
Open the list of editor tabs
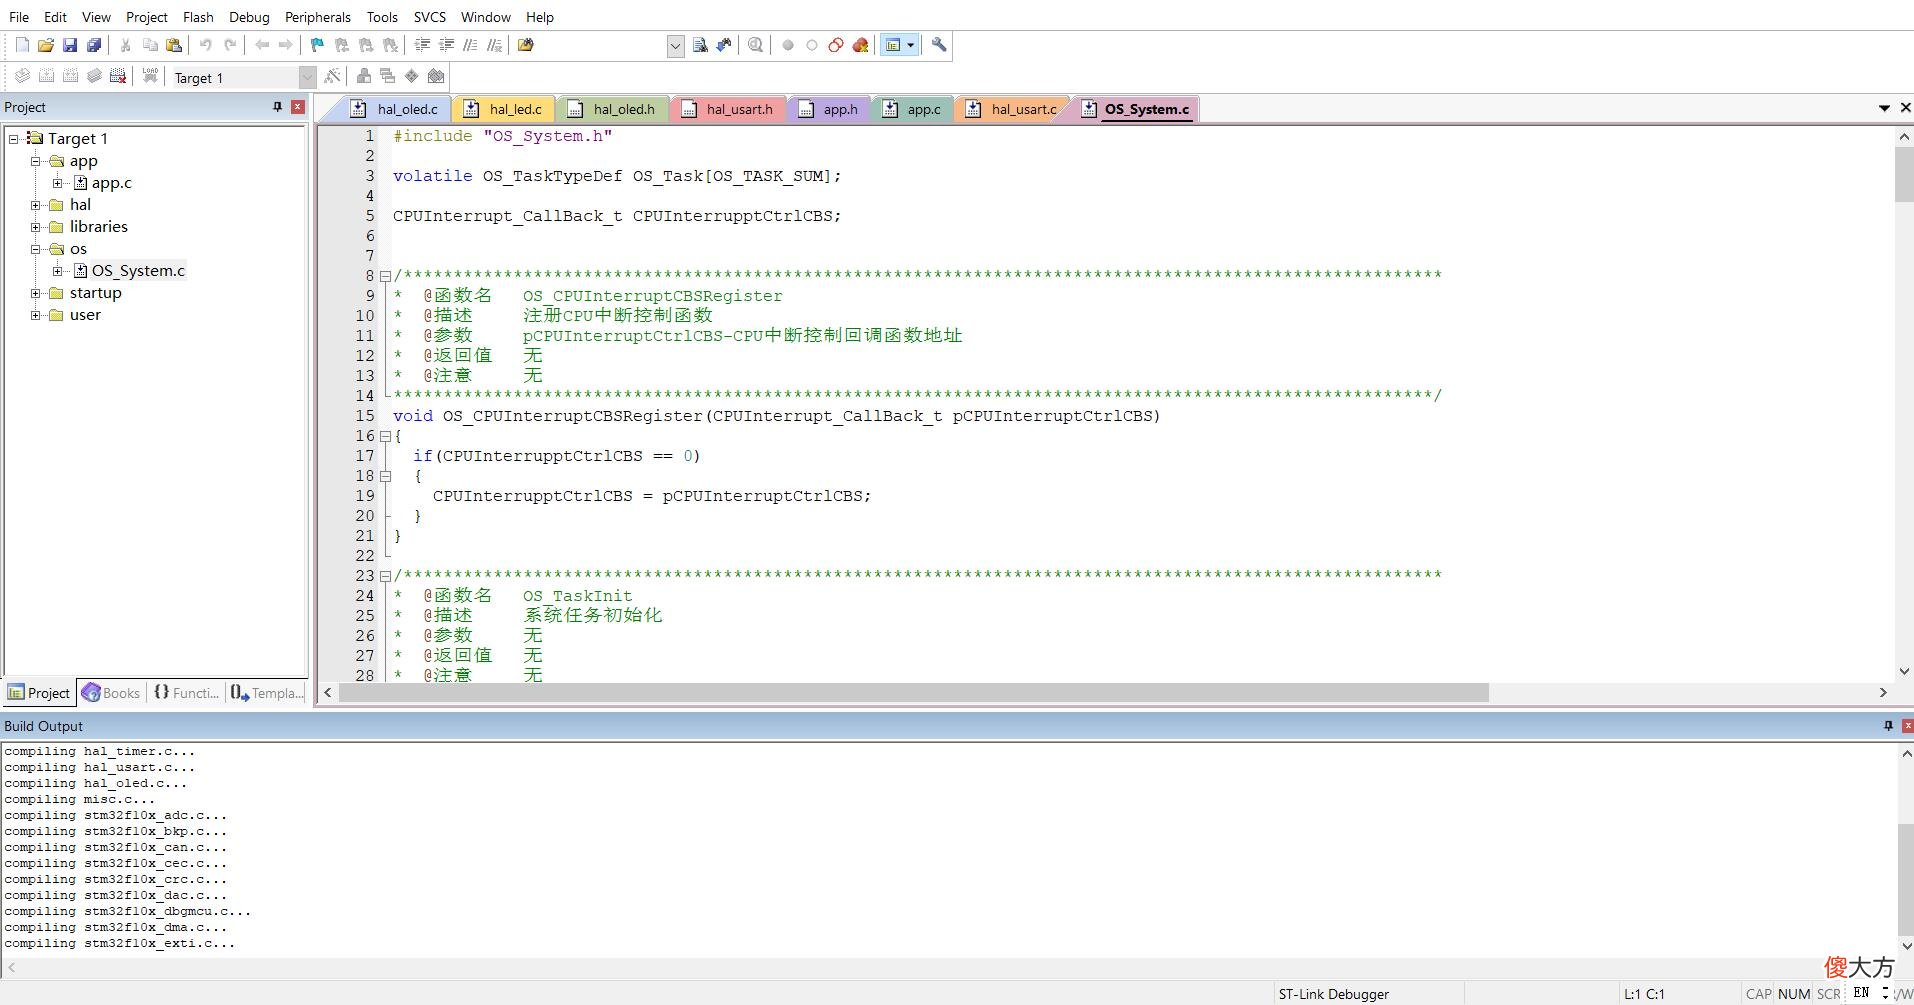click(x=1884, y=108)
